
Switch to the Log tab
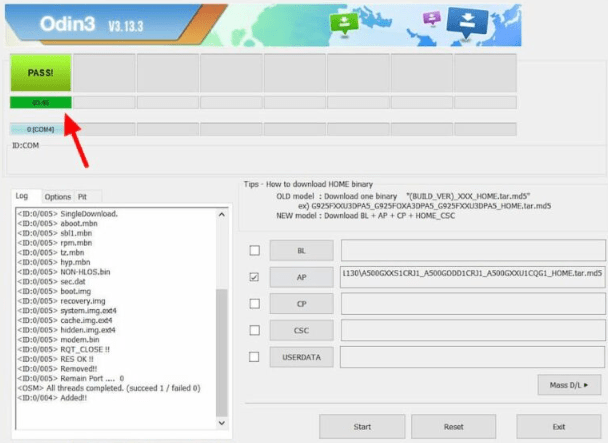pyautogui.click(x=22, y=196)
